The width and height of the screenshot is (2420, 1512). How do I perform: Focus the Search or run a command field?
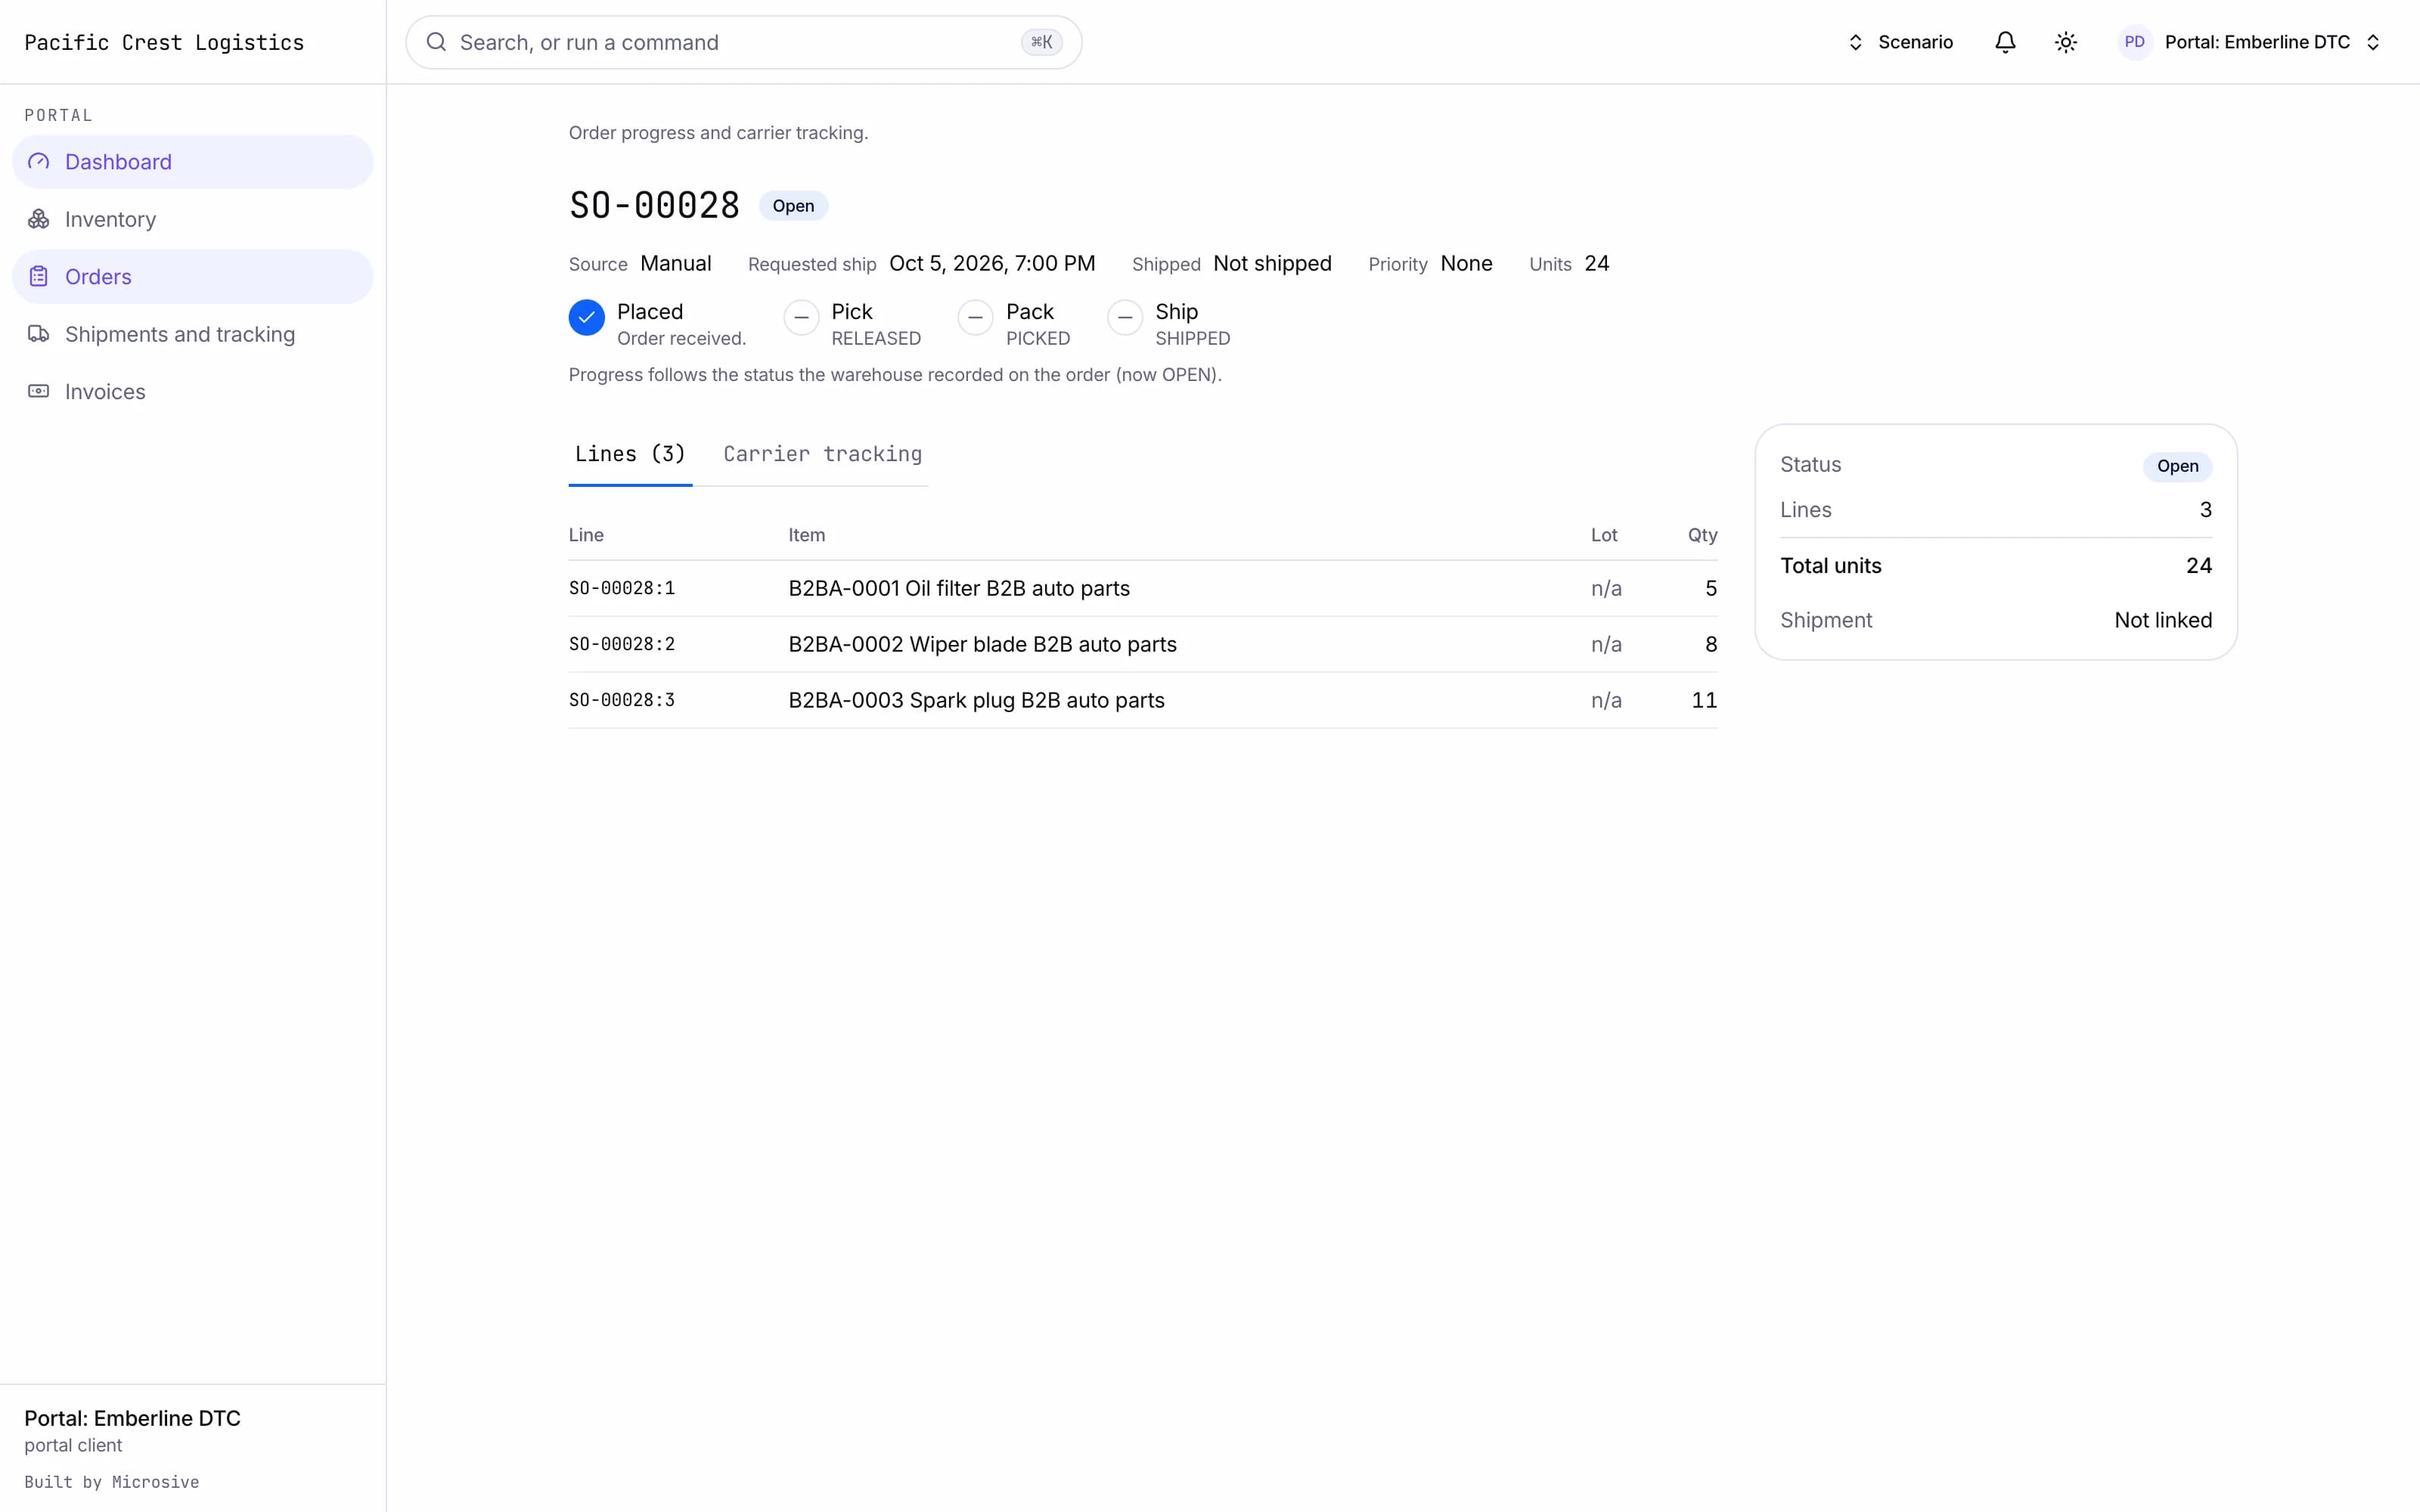(x=743, y=42)
